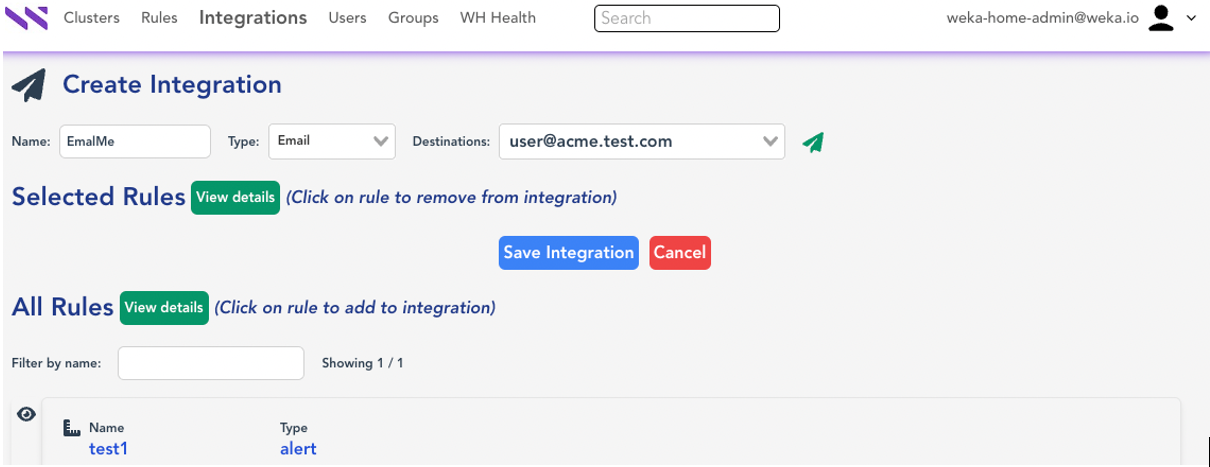Click the paper plane icon beside Create Integration
Image resolution: width=1210 pixels, height=467 pixels.
coord(29,86)
